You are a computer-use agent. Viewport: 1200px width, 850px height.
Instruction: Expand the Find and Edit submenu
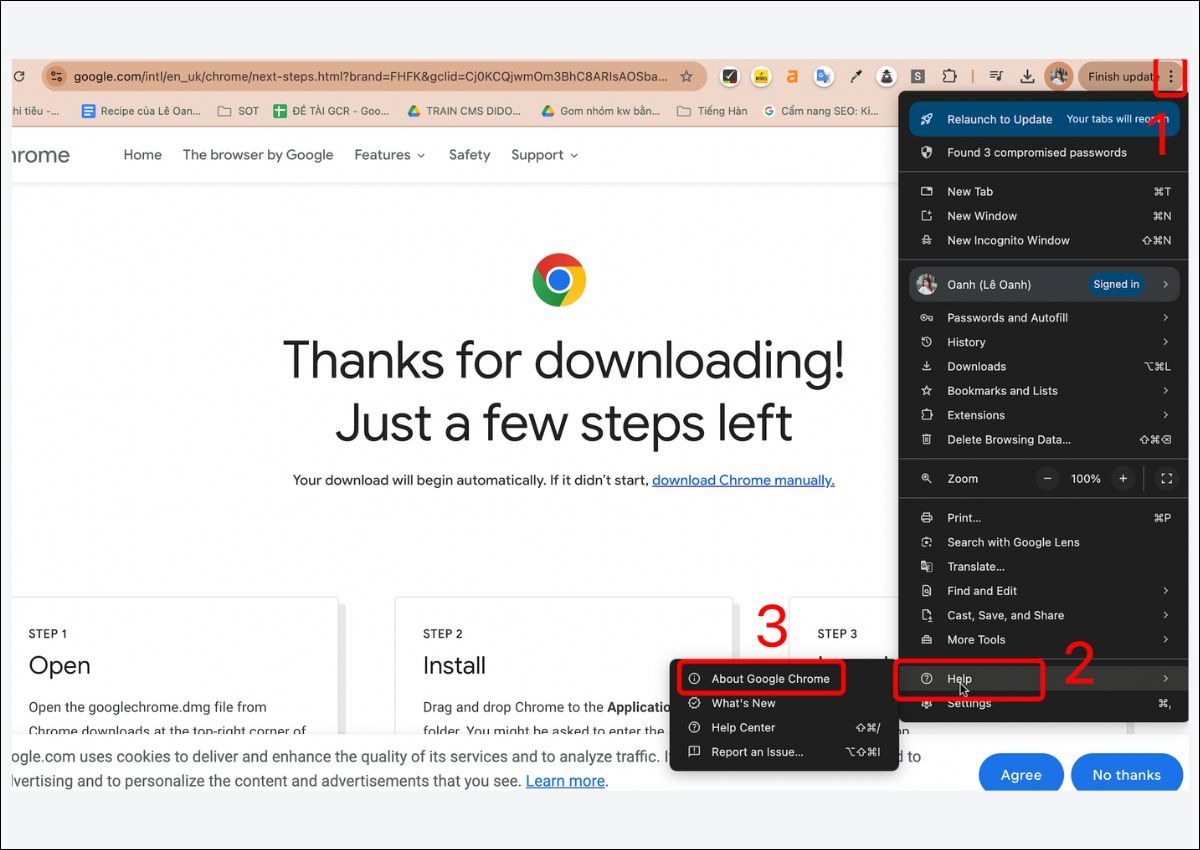(x=1044, y=591)
